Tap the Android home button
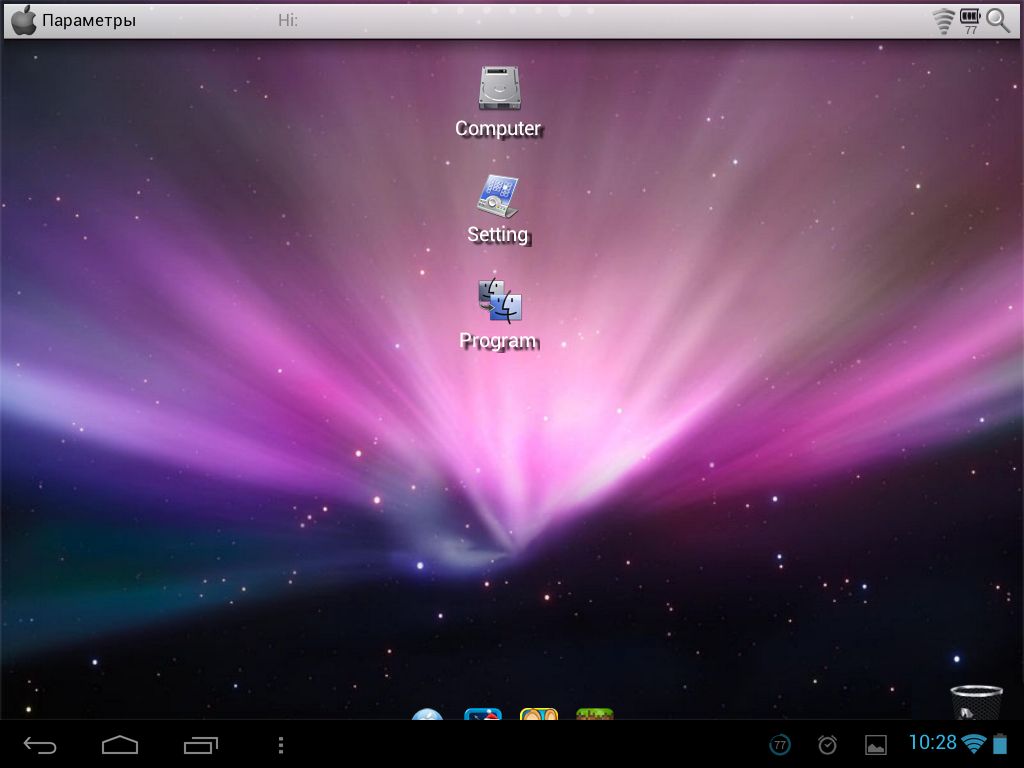 coord(120,744)
